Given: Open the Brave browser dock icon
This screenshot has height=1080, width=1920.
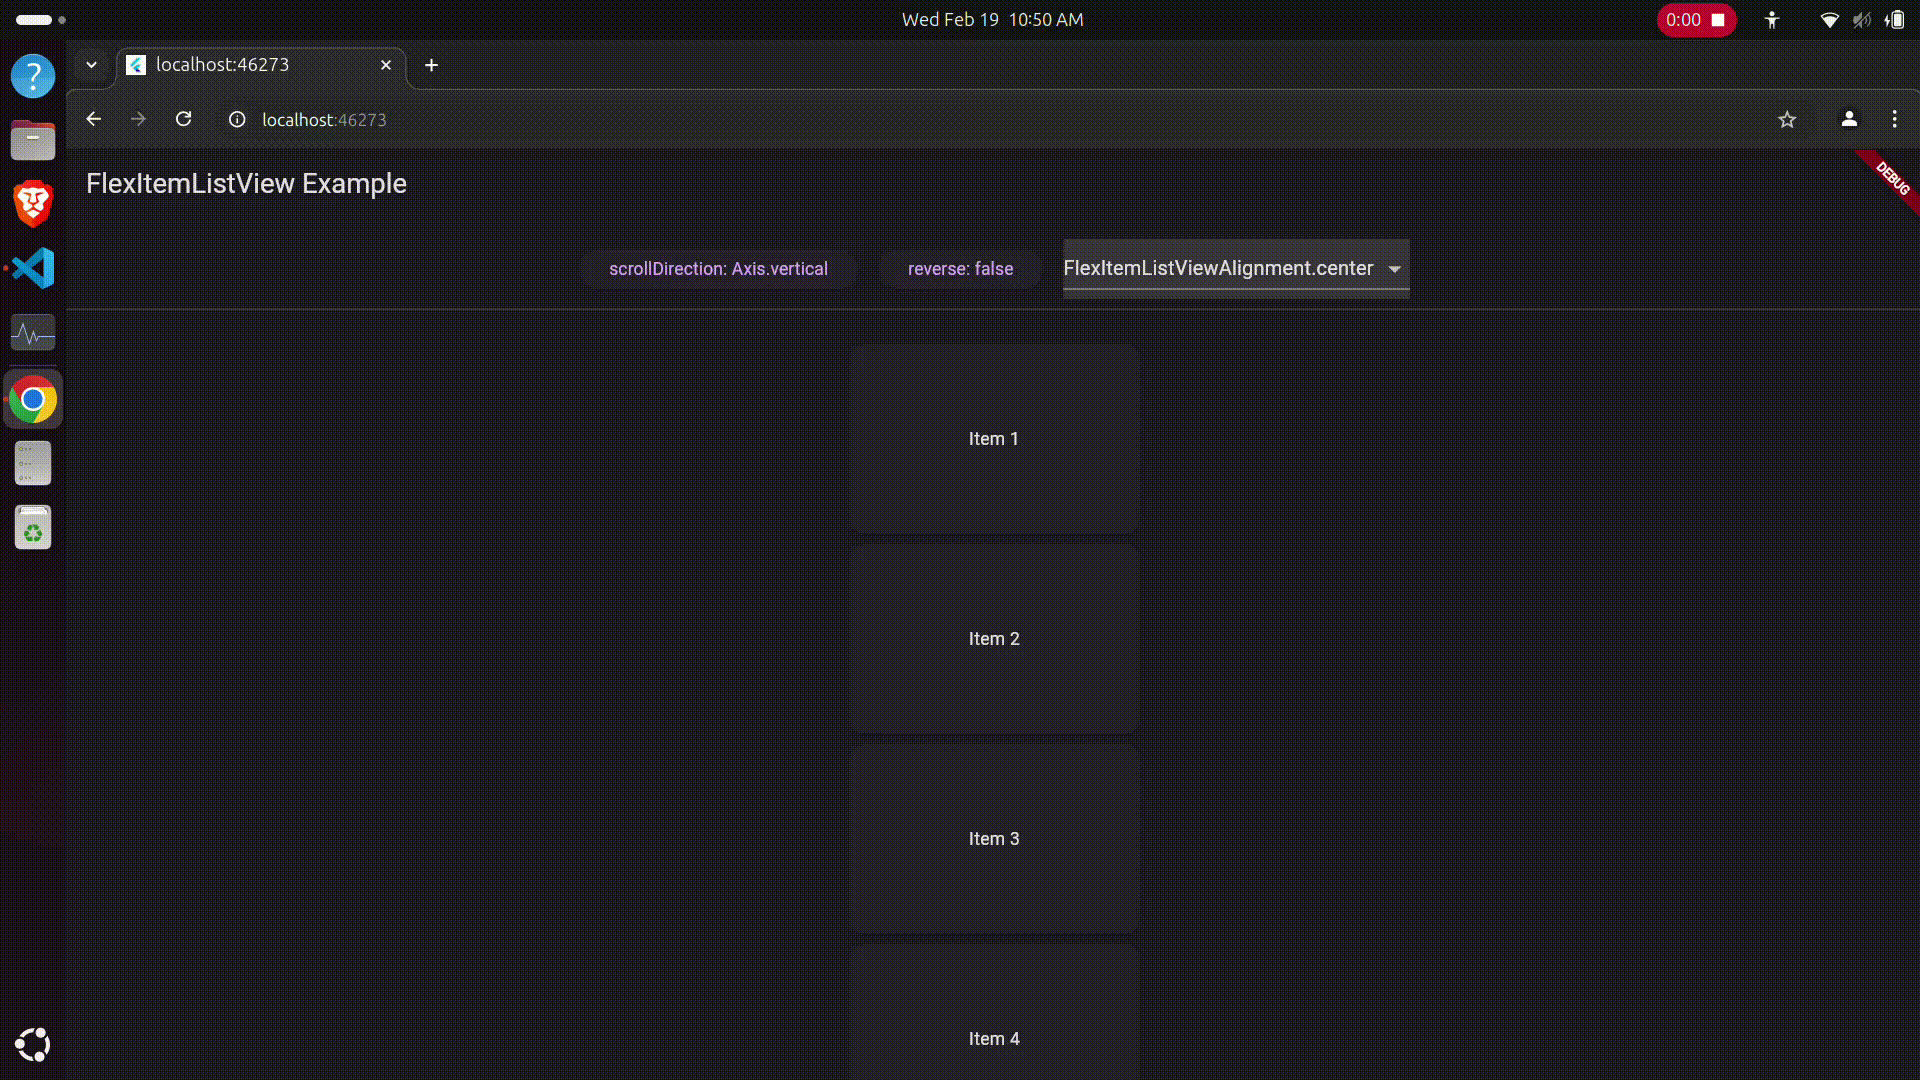Looking at the screenshot, I should 33,203.
